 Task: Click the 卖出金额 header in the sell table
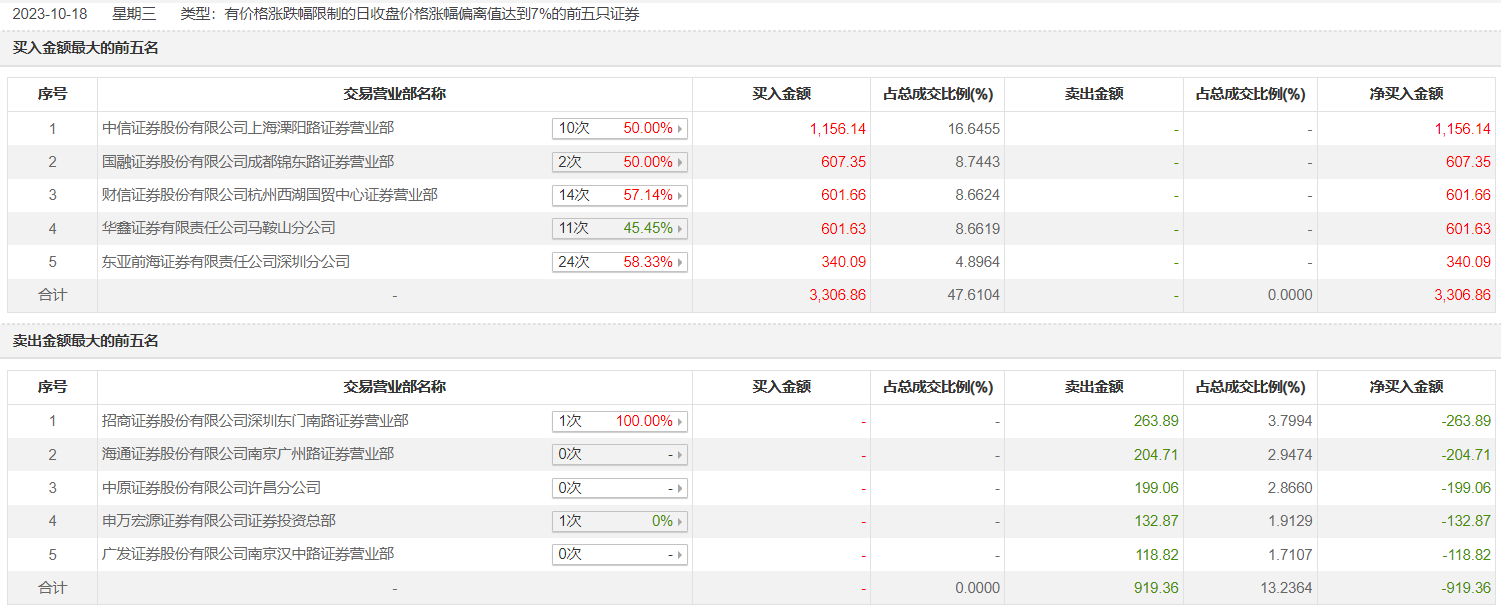pos(1093,387)
